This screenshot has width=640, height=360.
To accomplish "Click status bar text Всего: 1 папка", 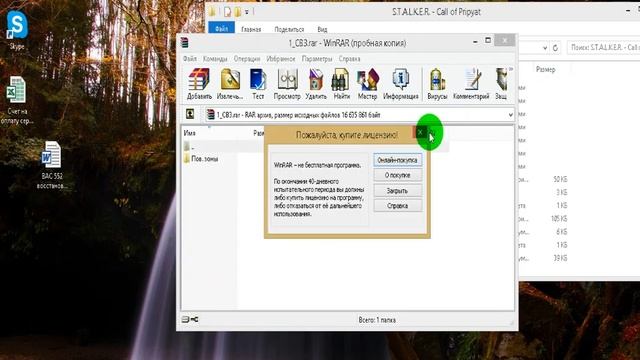I will (377, 320).
